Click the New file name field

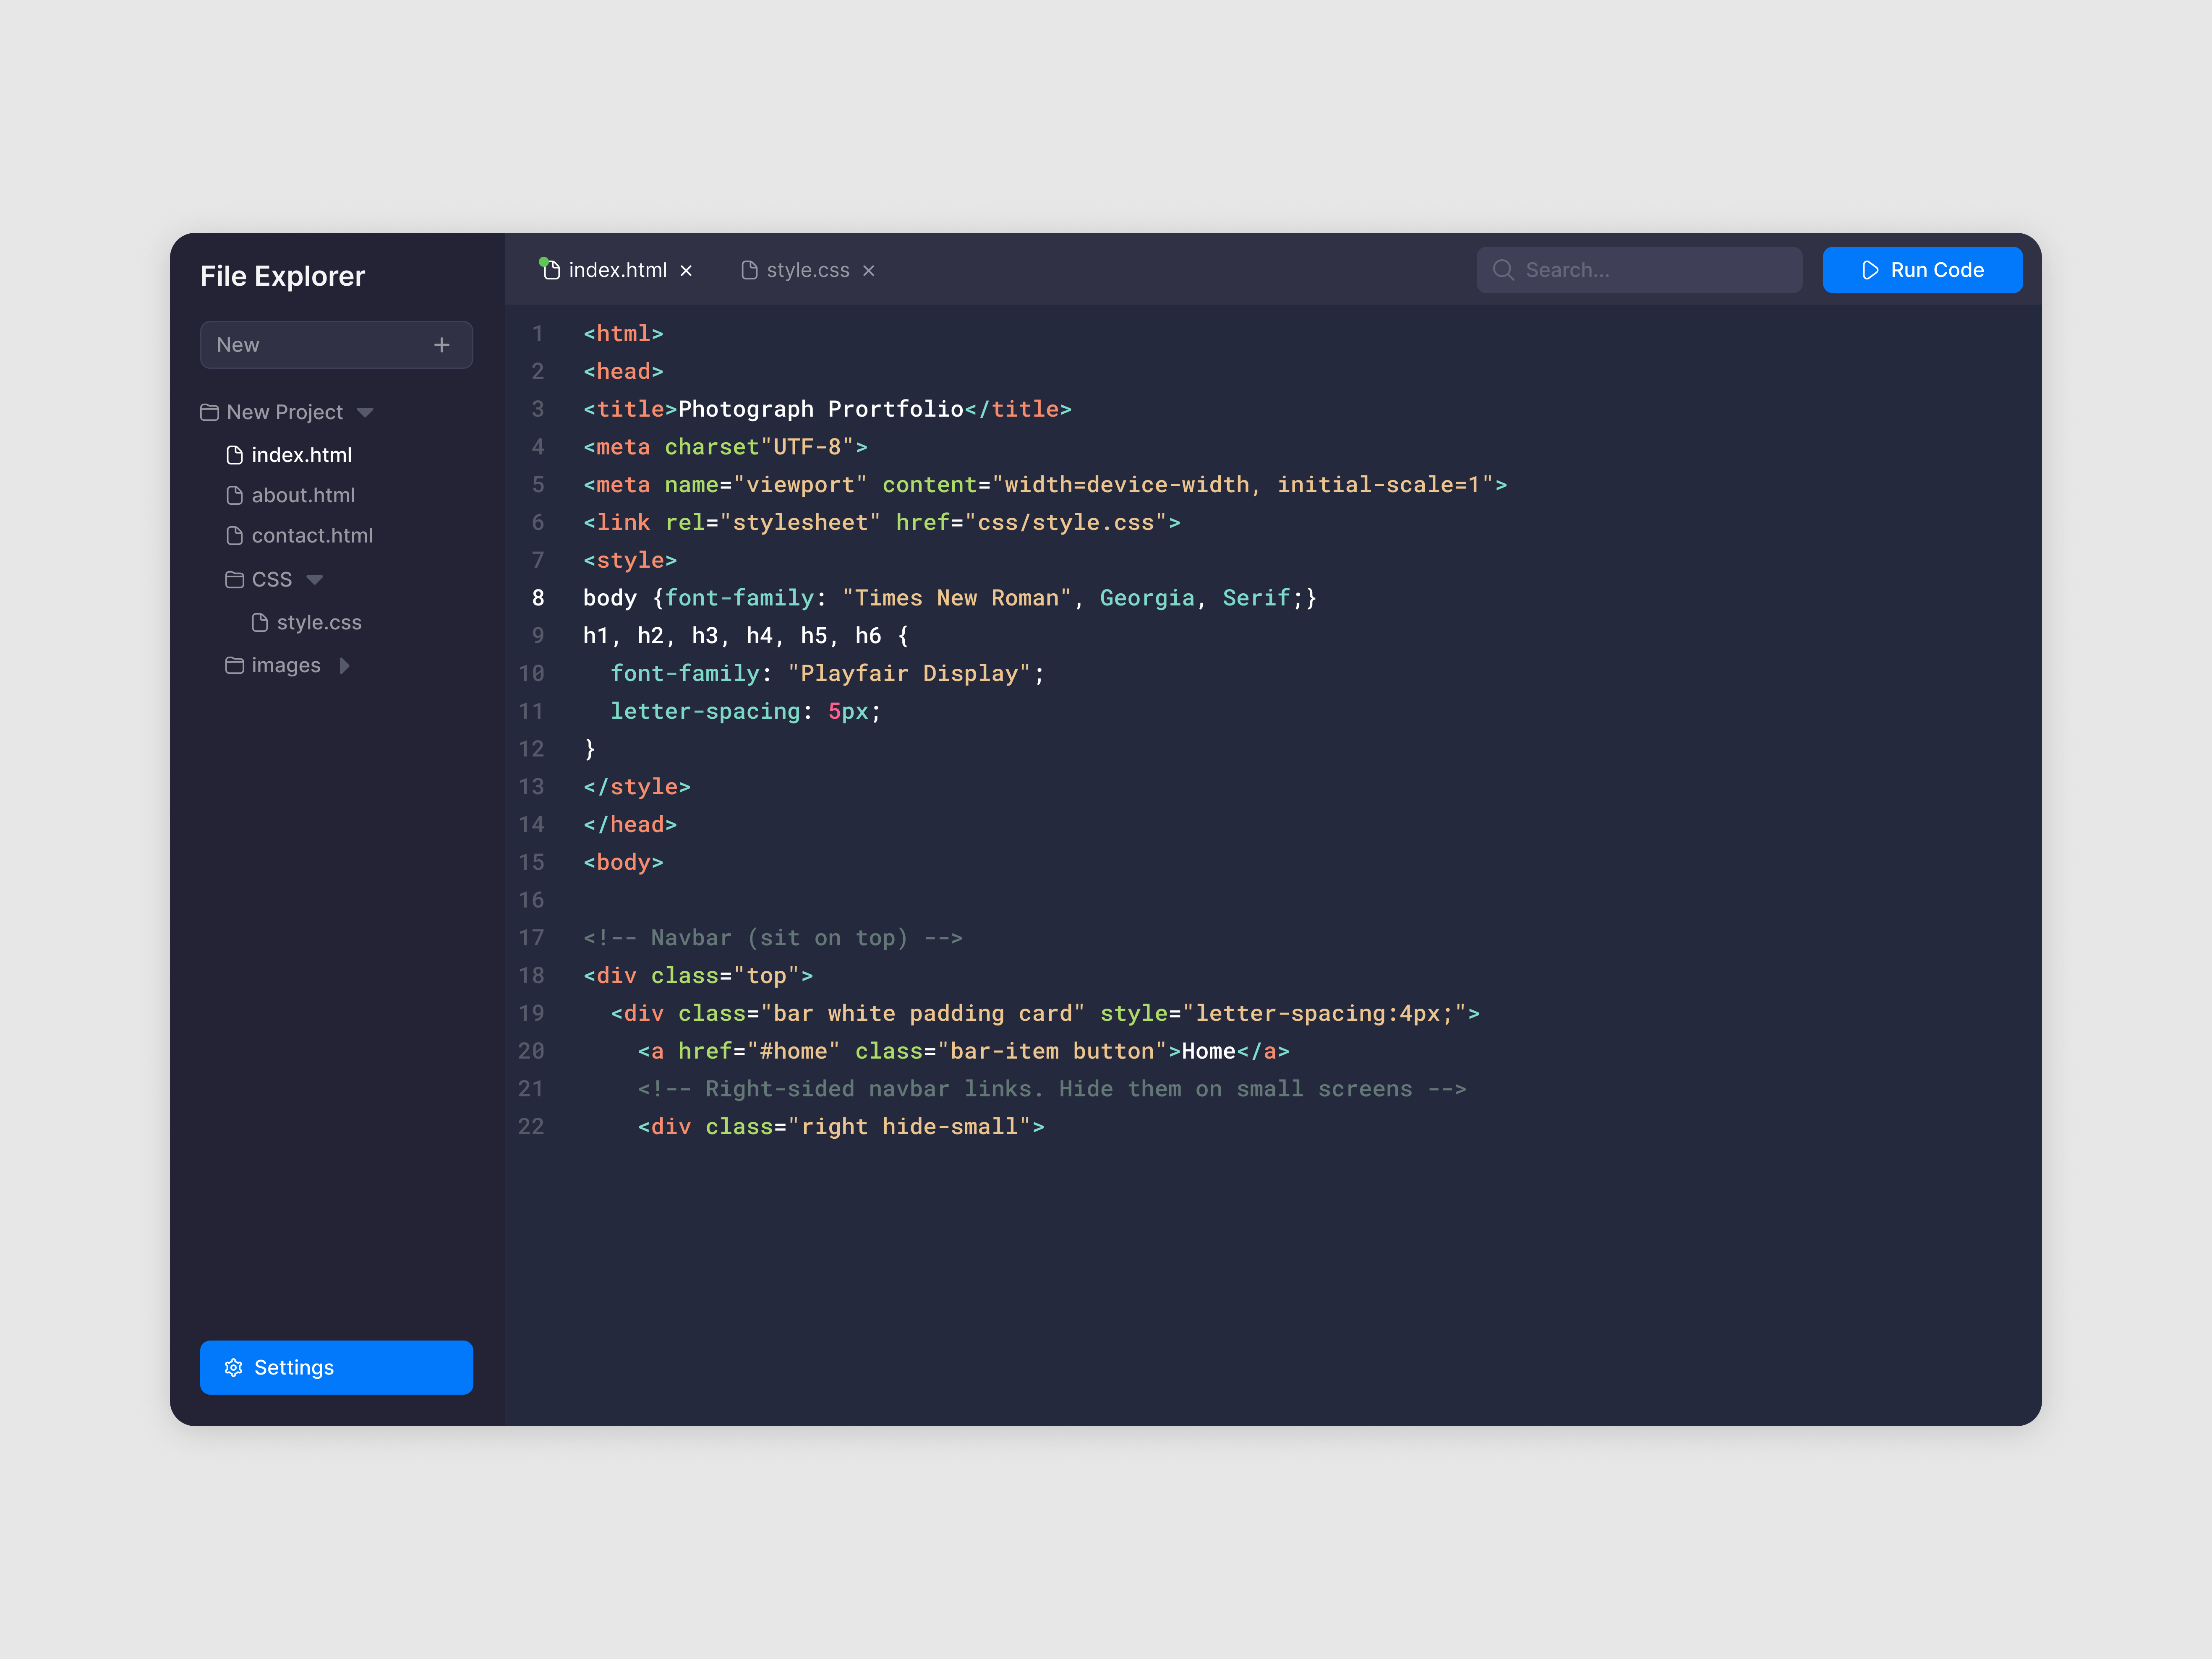pyautogui.click(x=336, y=345)
